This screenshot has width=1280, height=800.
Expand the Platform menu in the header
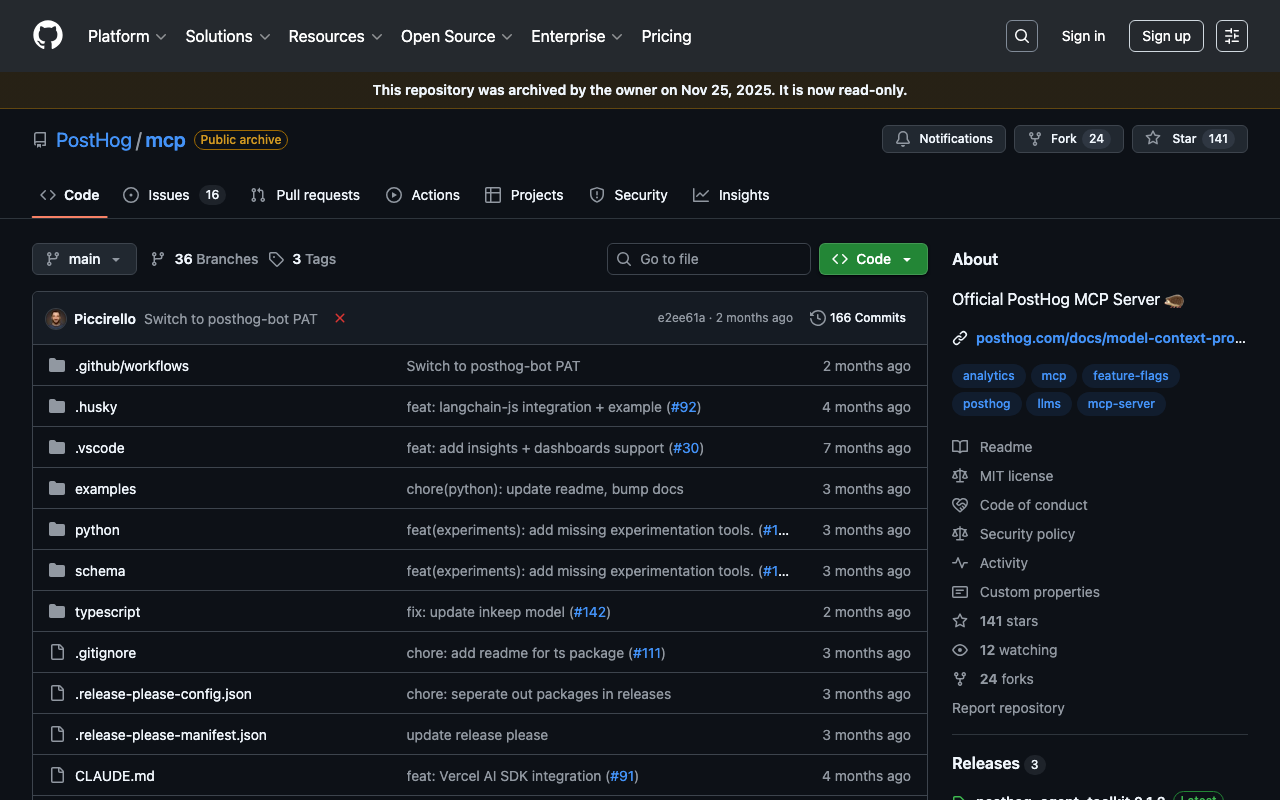point(126,36)
